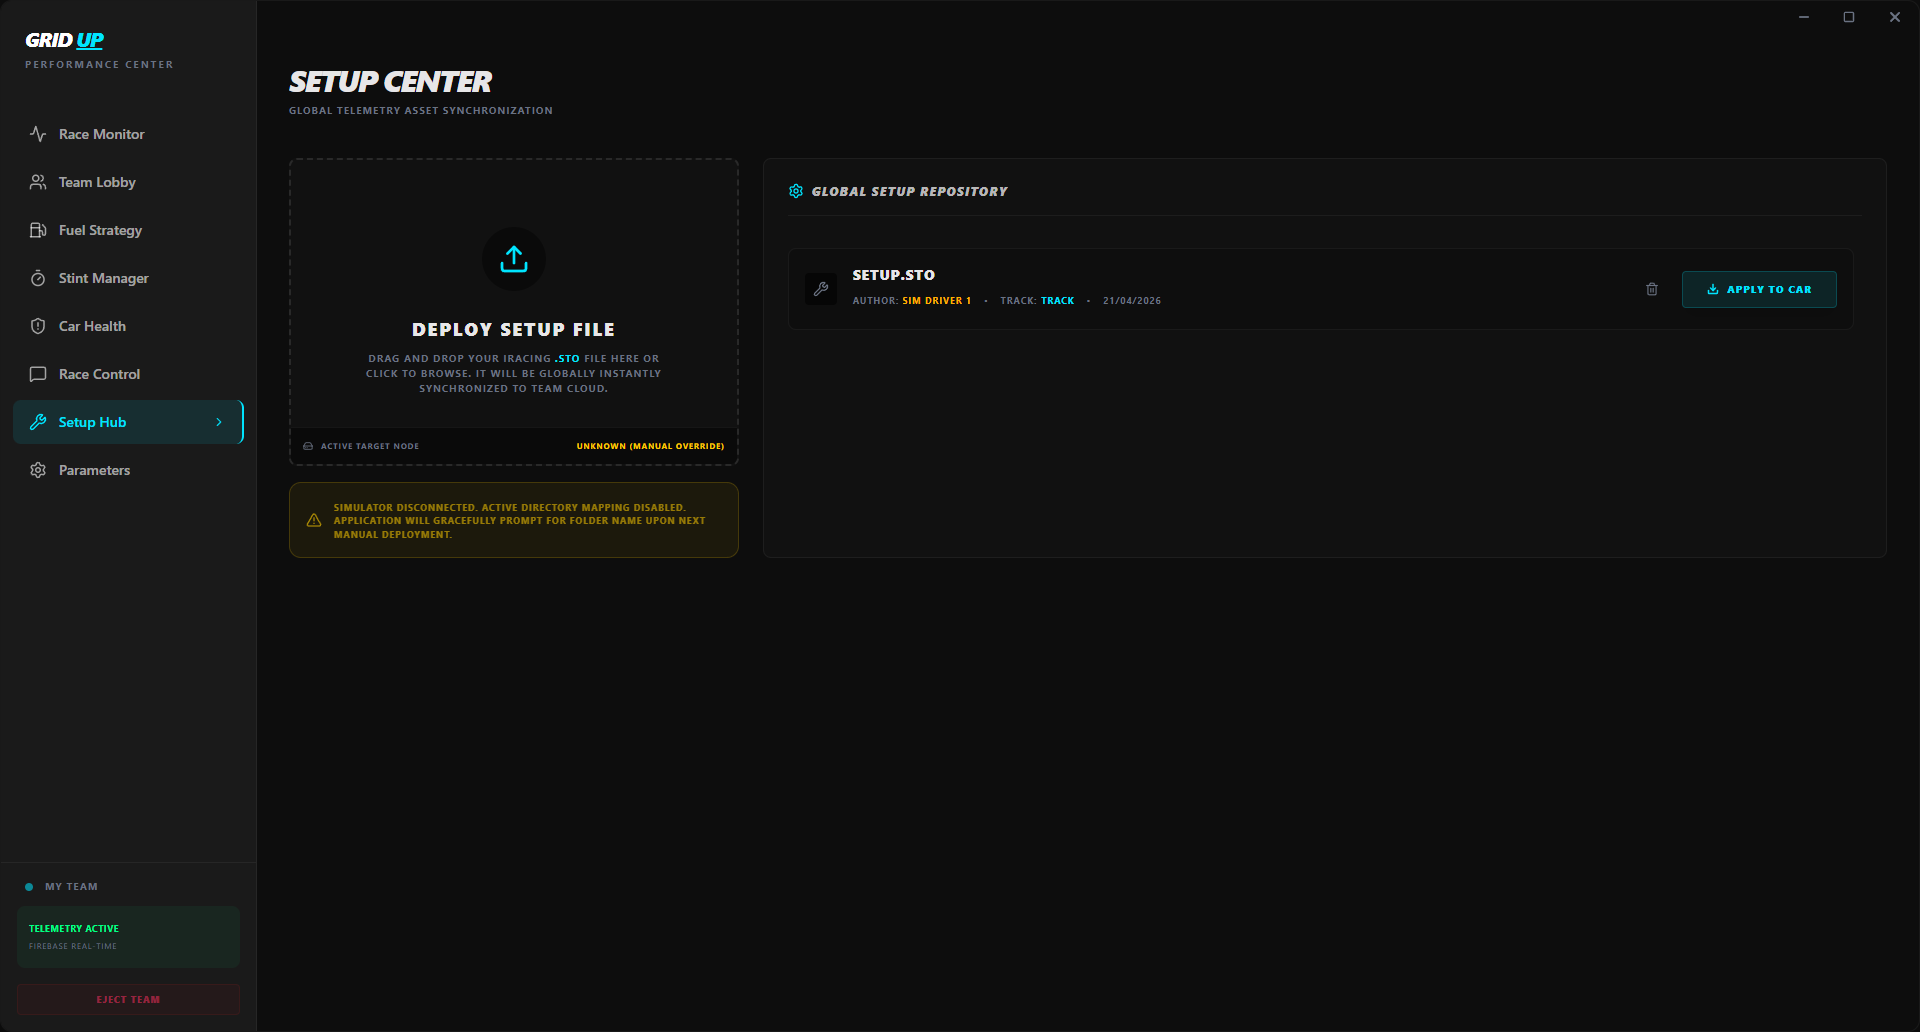Select the Car Health shield icon

[38, 325]
